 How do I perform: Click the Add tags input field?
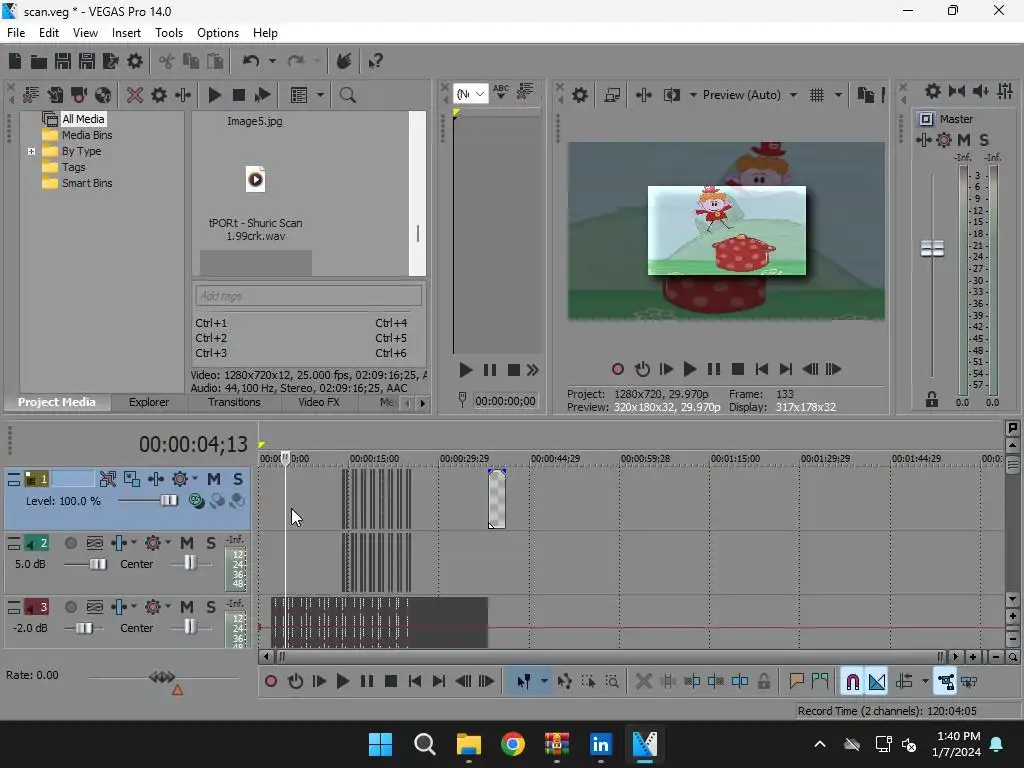pos(308,296)
